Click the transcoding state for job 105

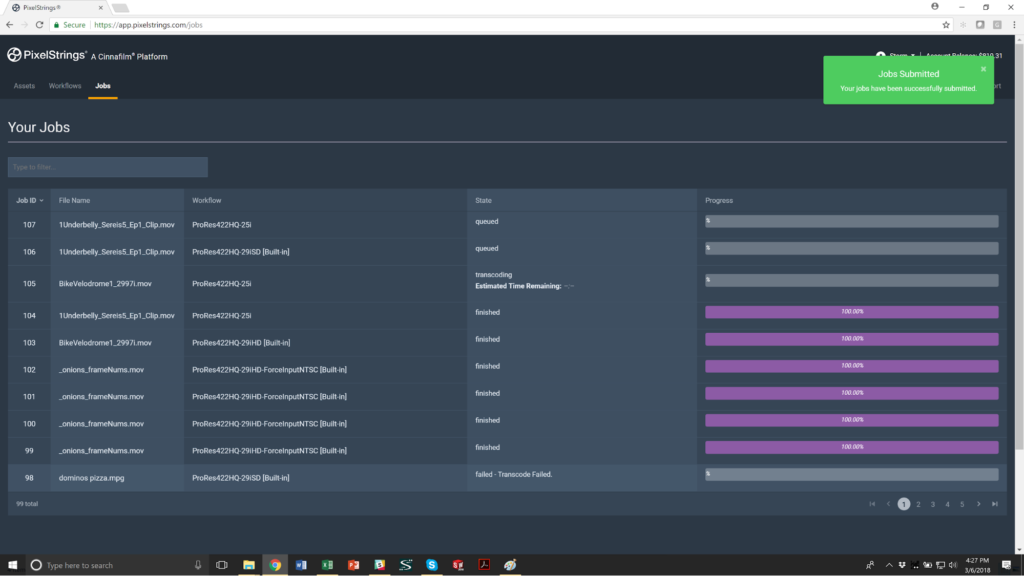point(494,275)
